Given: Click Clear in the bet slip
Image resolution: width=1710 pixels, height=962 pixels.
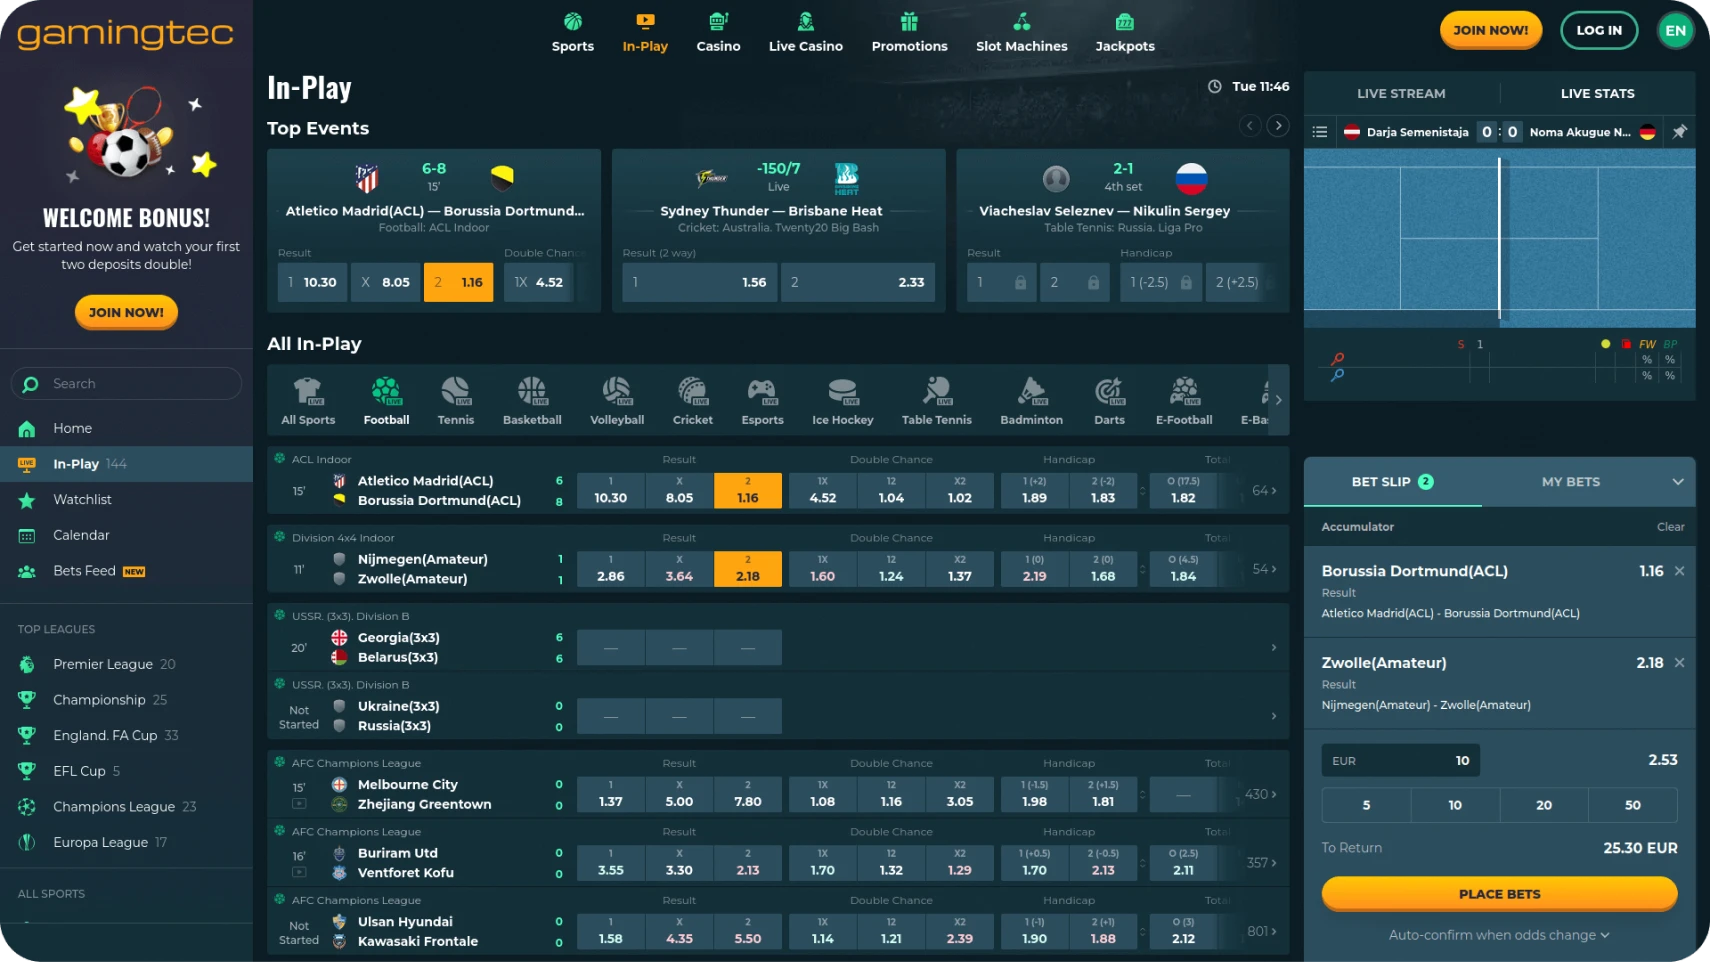Looking at the screenshot, I should [1669, 527].
